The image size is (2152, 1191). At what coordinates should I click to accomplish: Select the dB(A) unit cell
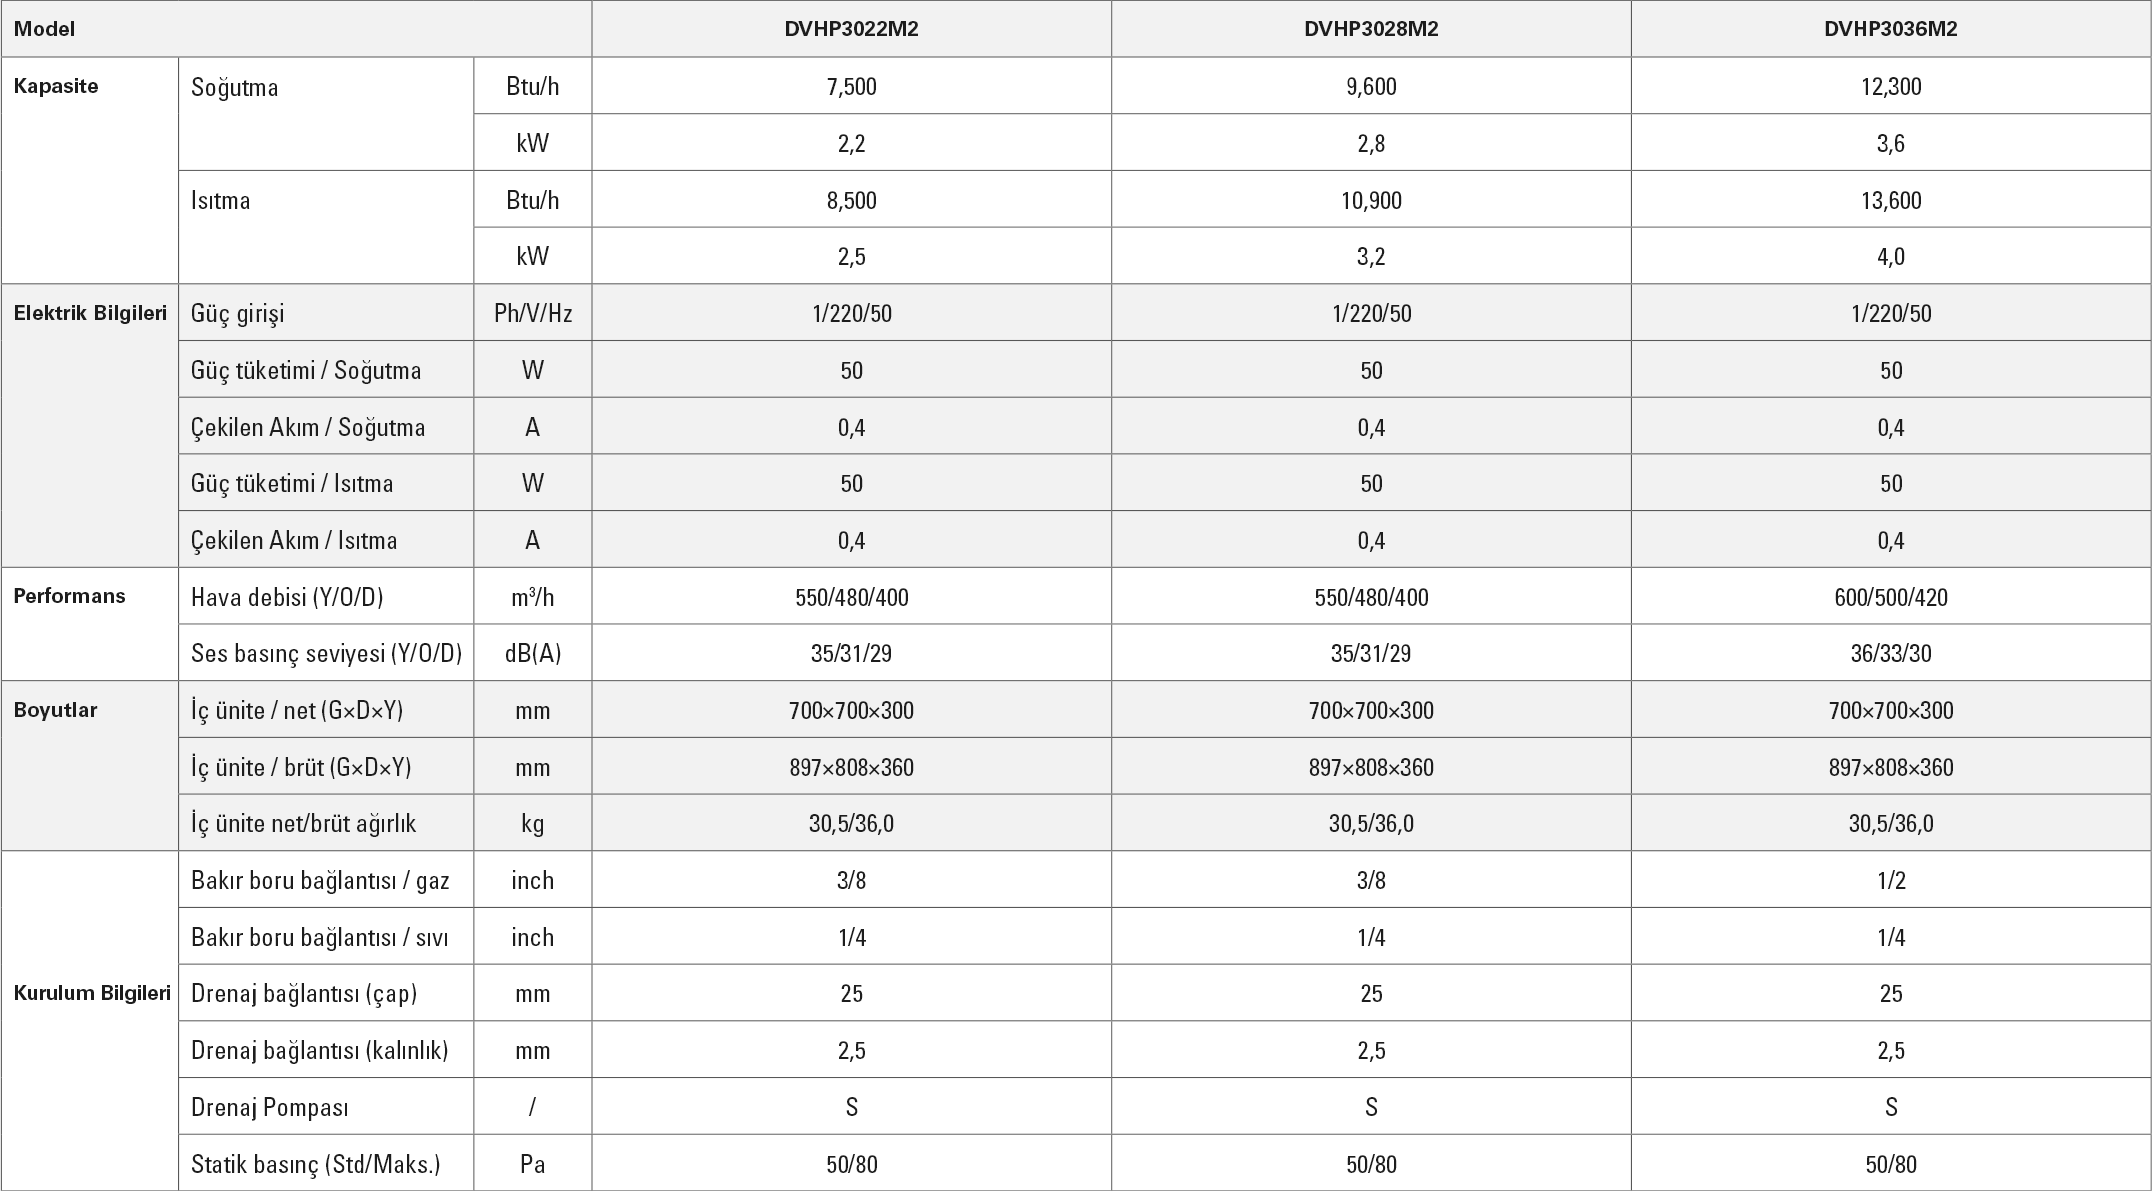coord(533,654)
